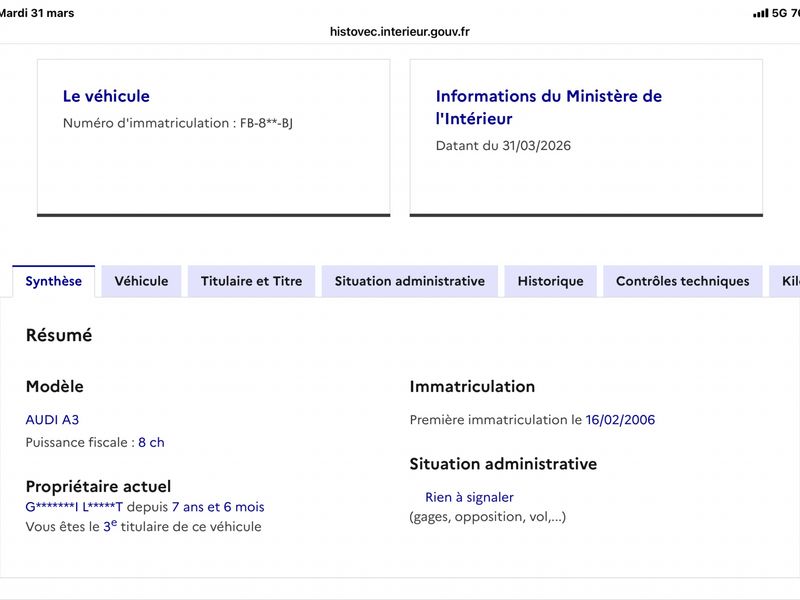Click the Le véhicule card title
Screen dimensions: 800x600
tap(106, 96)
